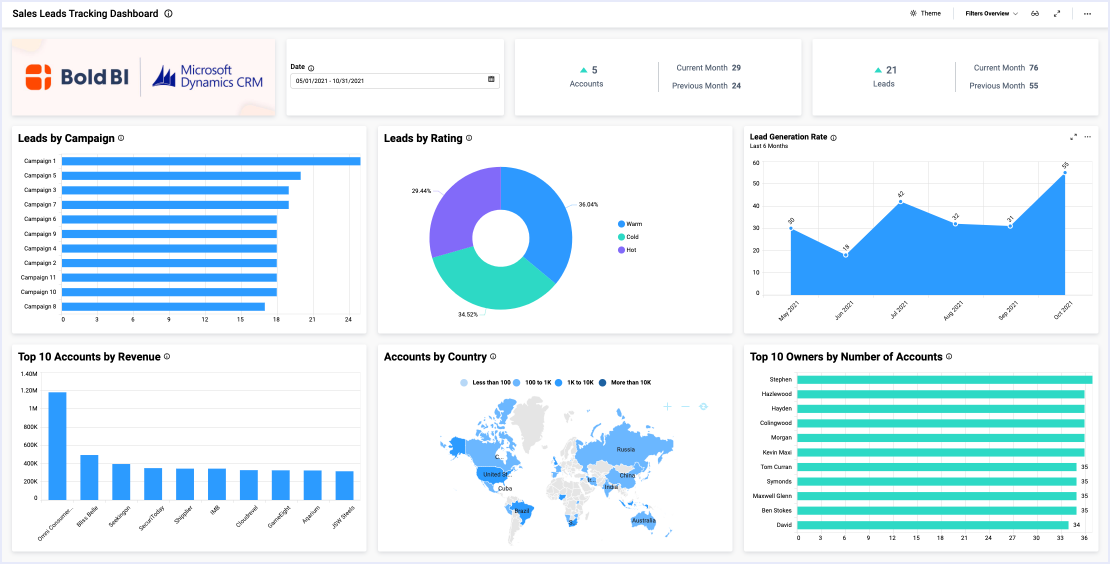Screen dimensions: 1110x564
Task: Click the 'More than 10K' legend color swatch
Action: tap(604, 383)
